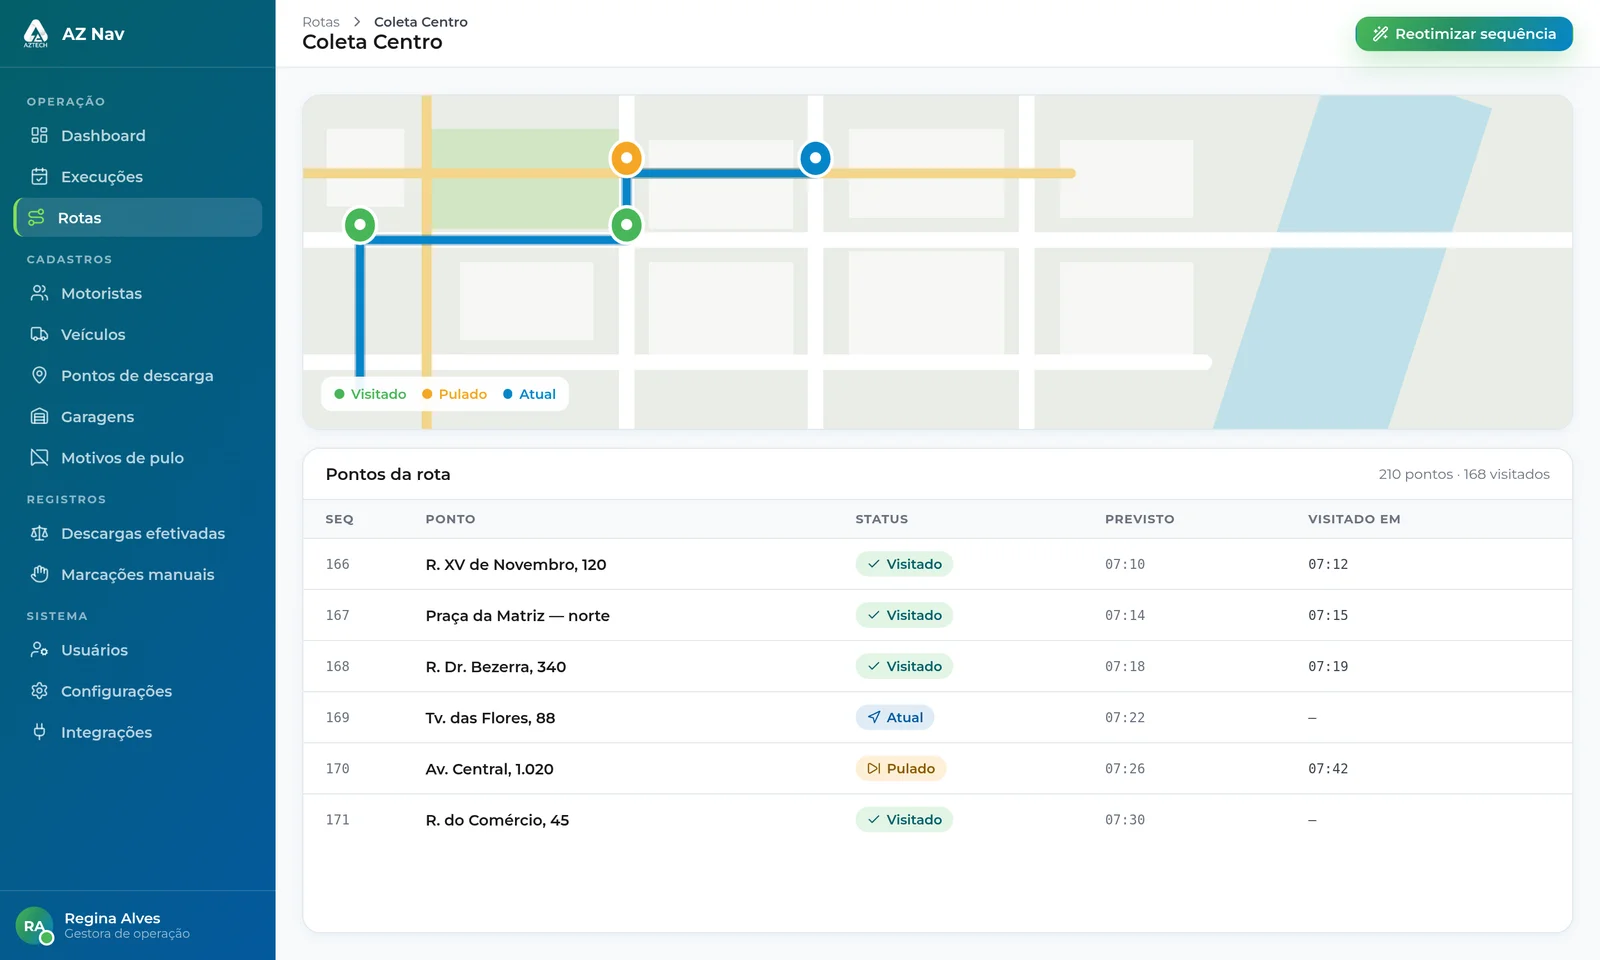Viewport: 1600px width, 960px height.
Task: Select row Praça da Matriz — norte
Action: 937,615
